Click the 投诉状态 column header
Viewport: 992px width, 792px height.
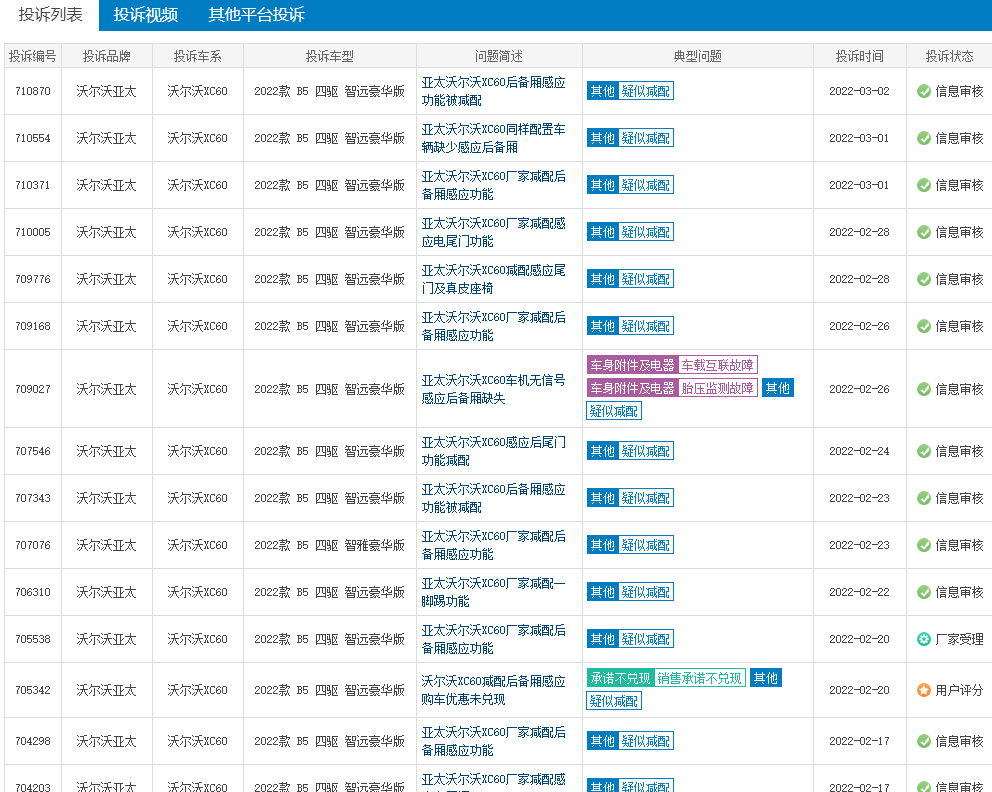949,56
